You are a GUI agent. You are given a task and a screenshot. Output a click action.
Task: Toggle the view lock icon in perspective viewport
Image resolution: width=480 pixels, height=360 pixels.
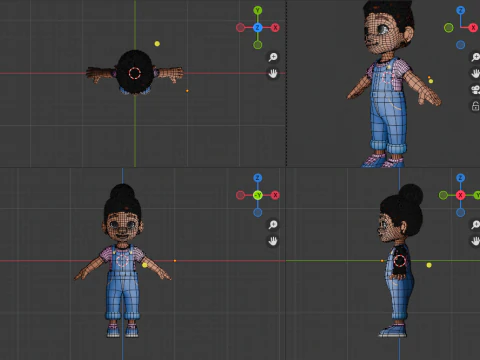click(475, 106)
